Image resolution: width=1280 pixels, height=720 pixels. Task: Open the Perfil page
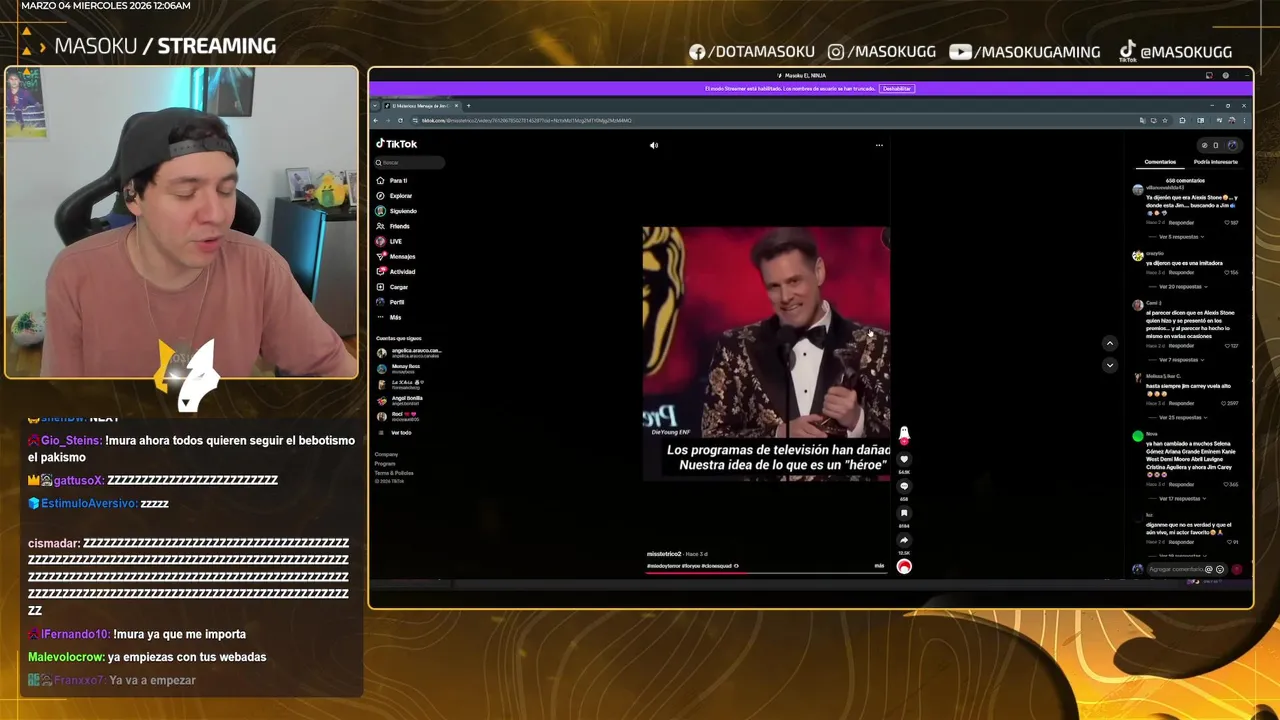[391, 302]
